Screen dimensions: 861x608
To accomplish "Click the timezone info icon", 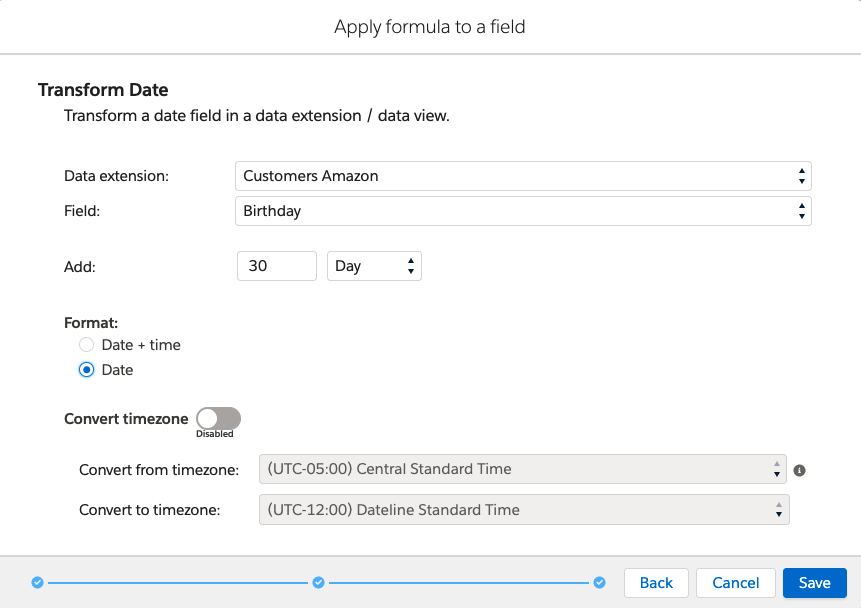I will pos(800,470).
